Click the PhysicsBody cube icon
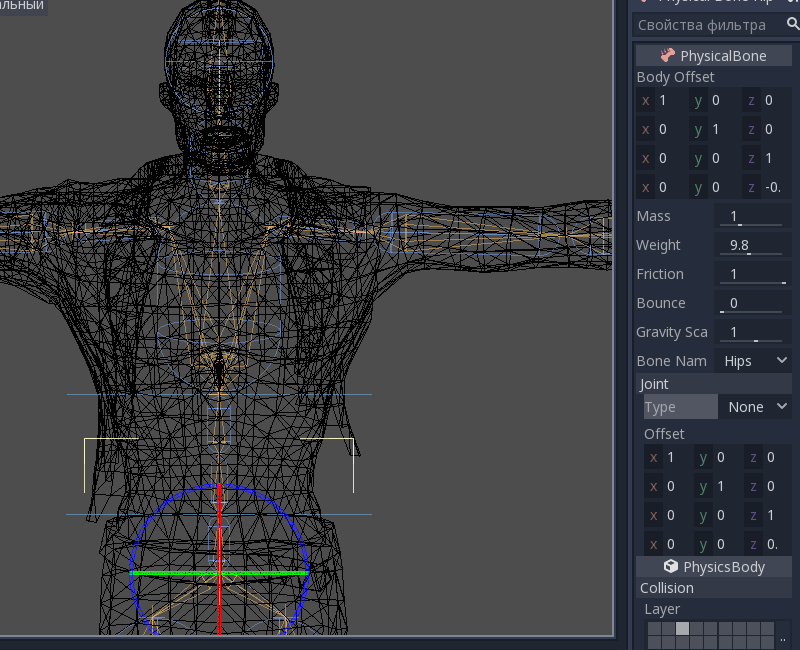 point(670,566)
